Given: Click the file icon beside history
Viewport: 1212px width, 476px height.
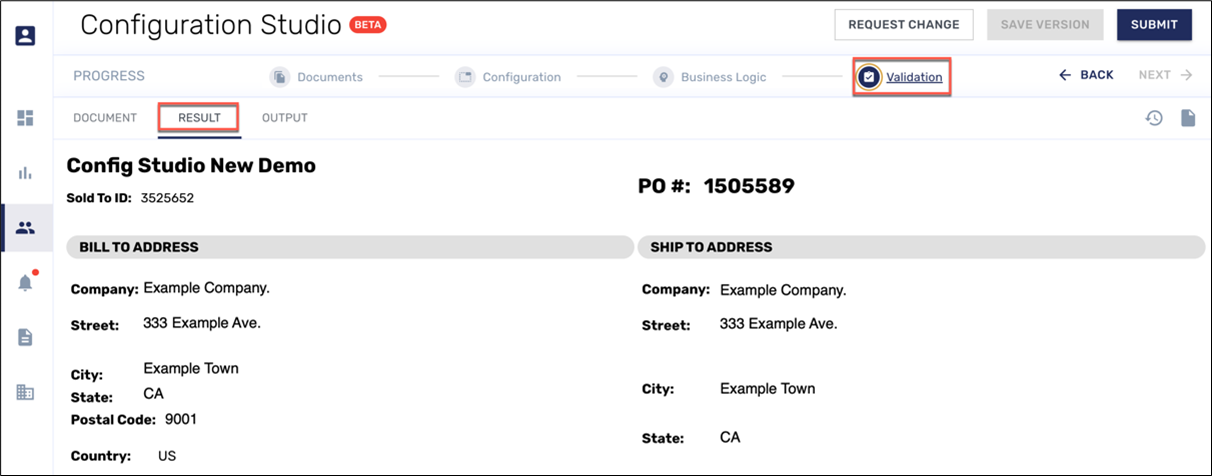Looking at the screenshot, I should [1187, 118].
